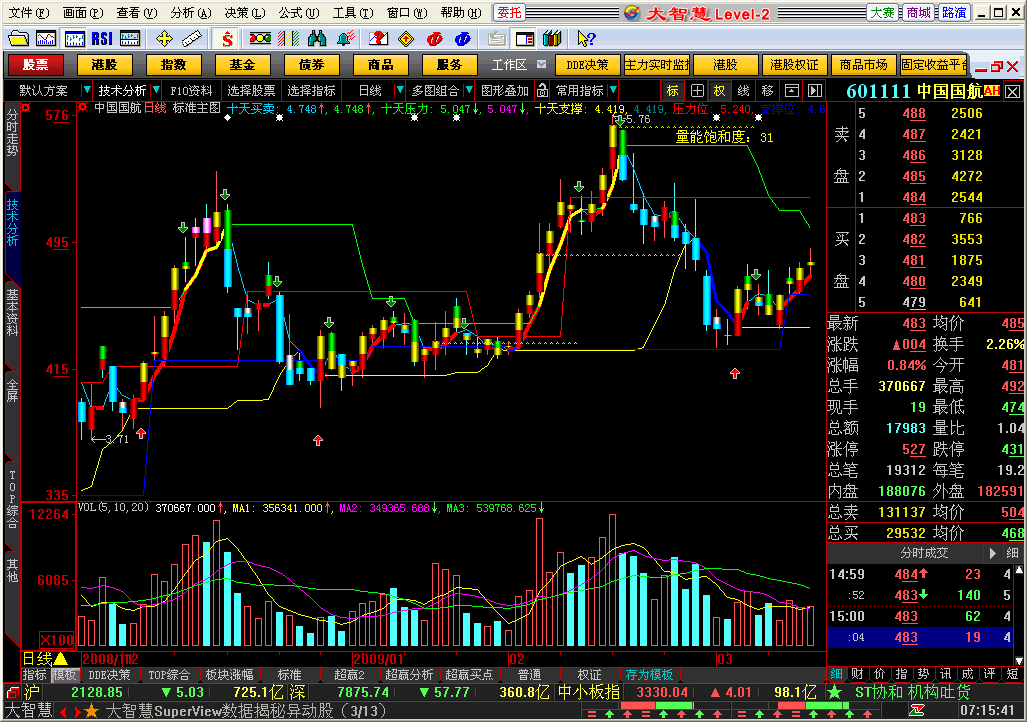Viewport: 1027px width, 722px height.
Task: Select the yellow four-arrow move tool
Action: pyautogui.click(x=164, y=39)
